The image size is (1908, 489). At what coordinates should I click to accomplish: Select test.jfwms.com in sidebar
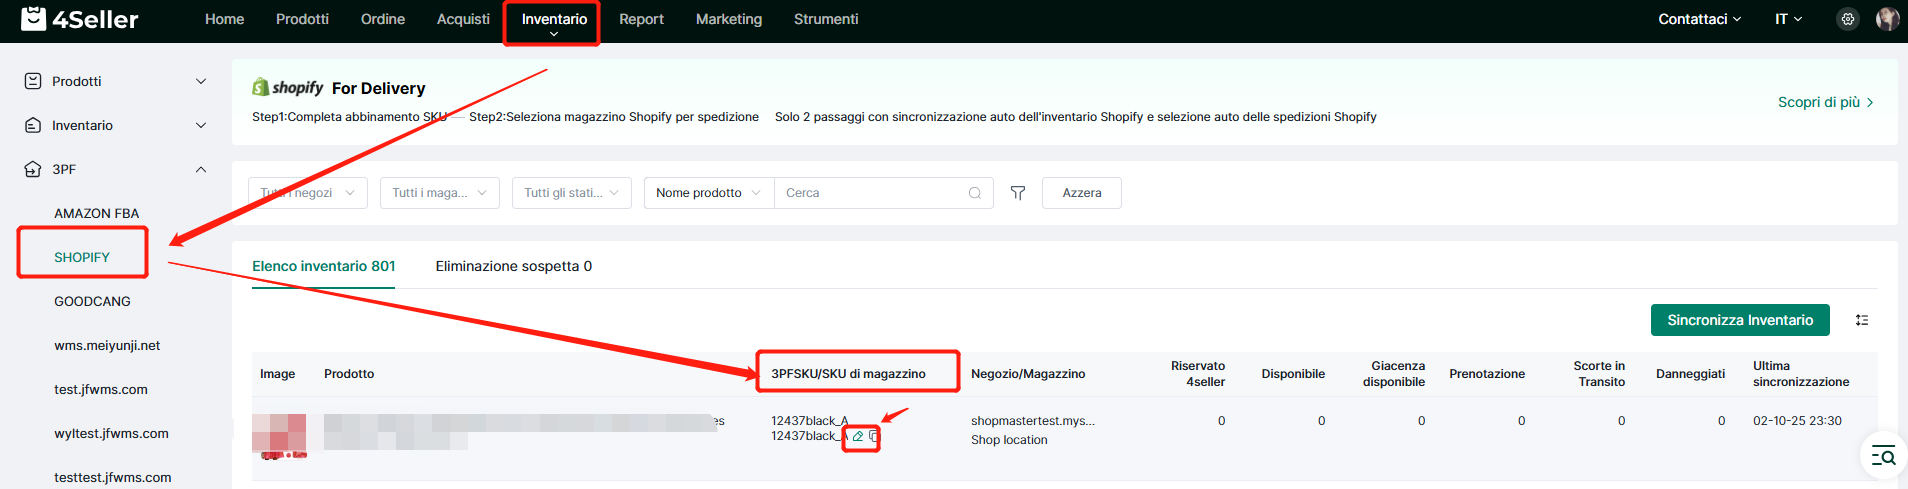(101, 389)
